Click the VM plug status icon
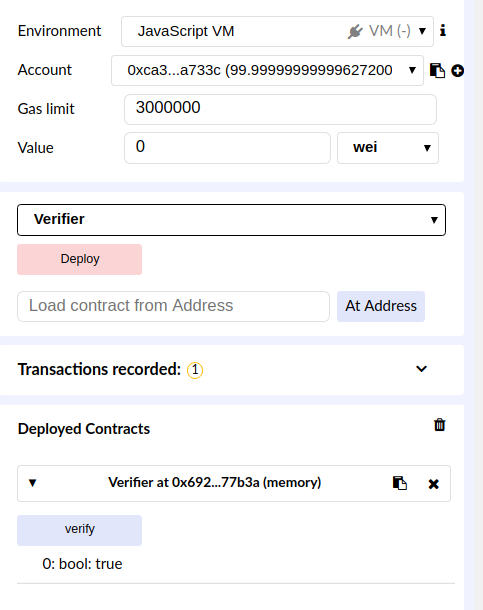 coord(355,31)
